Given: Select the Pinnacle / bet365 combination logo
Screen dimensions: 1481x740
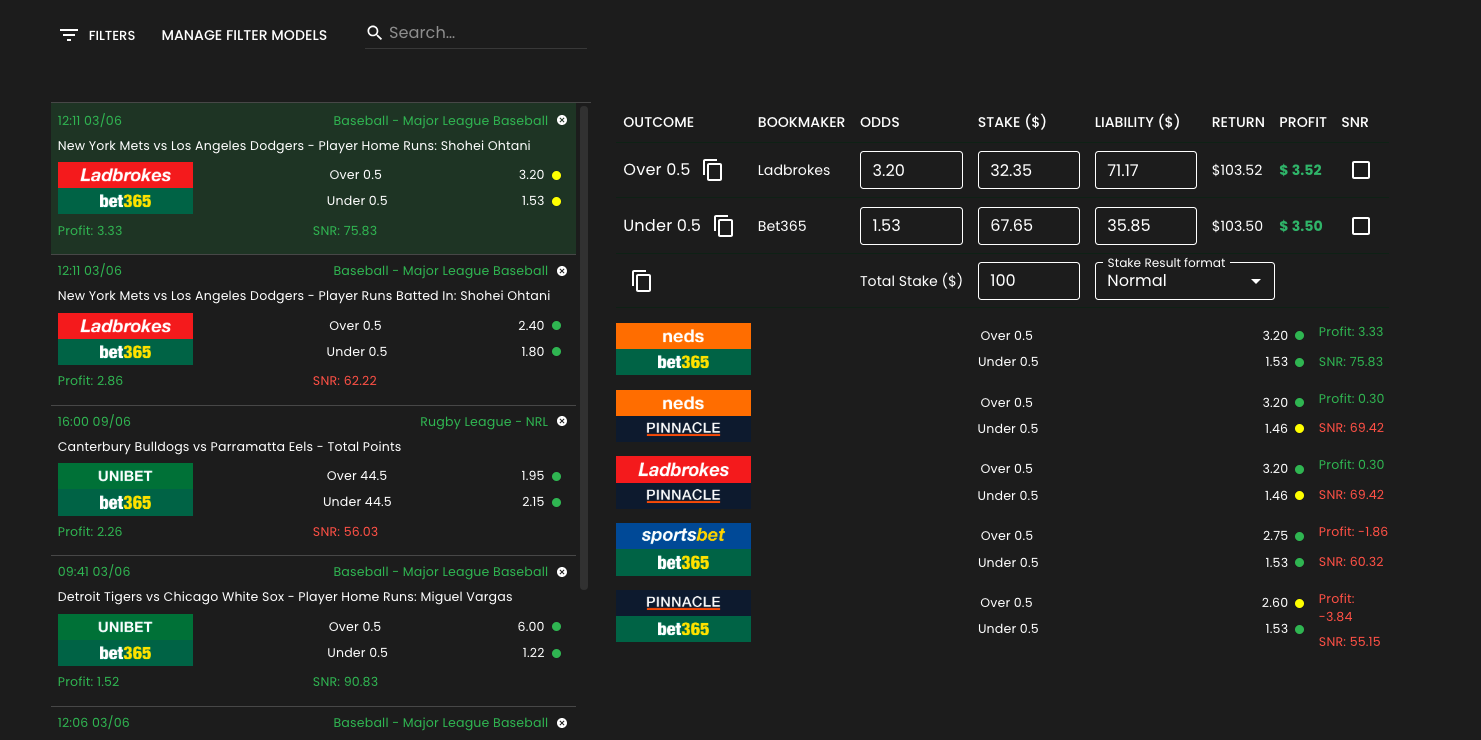Looking at the screenshot, I should [x=683, y=616].
